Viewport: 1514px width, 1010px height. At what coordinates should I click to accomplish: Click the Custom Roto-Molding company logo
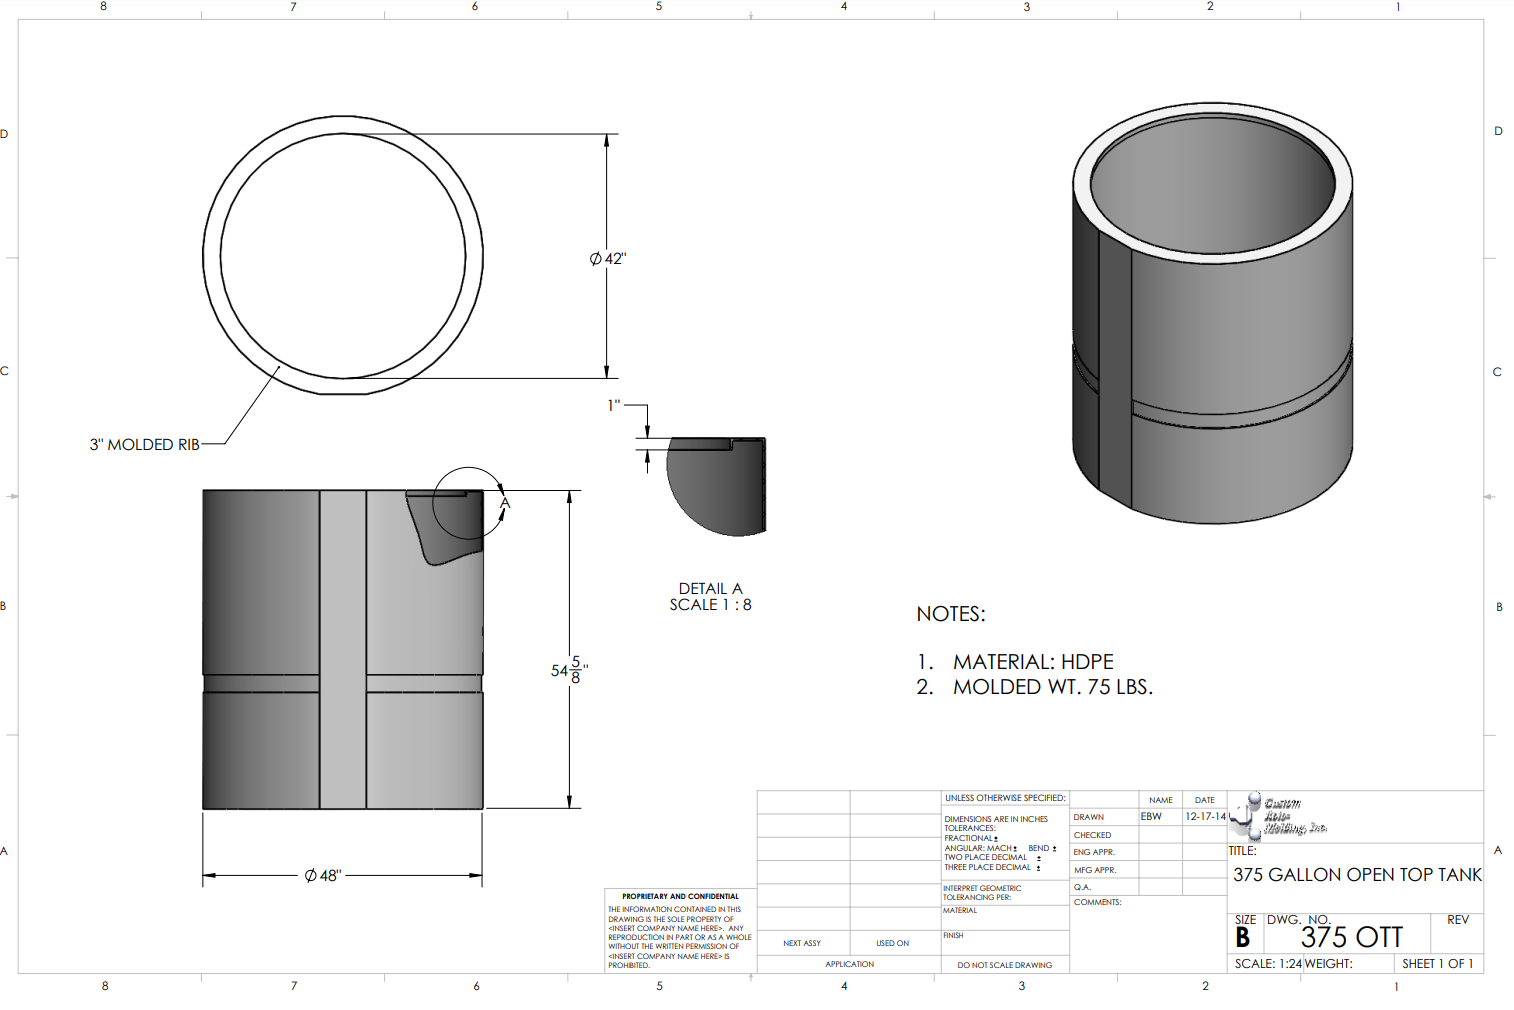[1278, 816]
